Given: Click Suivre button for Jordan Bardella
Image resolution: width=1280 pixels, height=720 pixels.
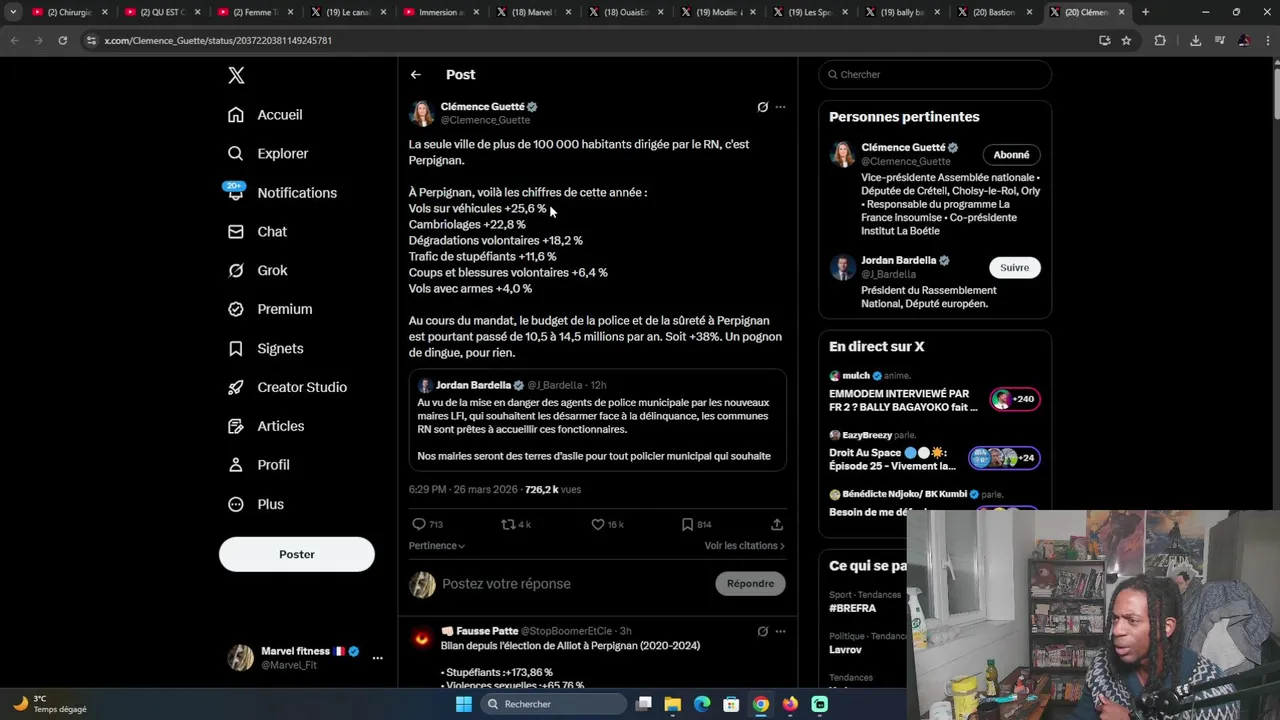Looking at the screenshot, I should coord(1014,267).
